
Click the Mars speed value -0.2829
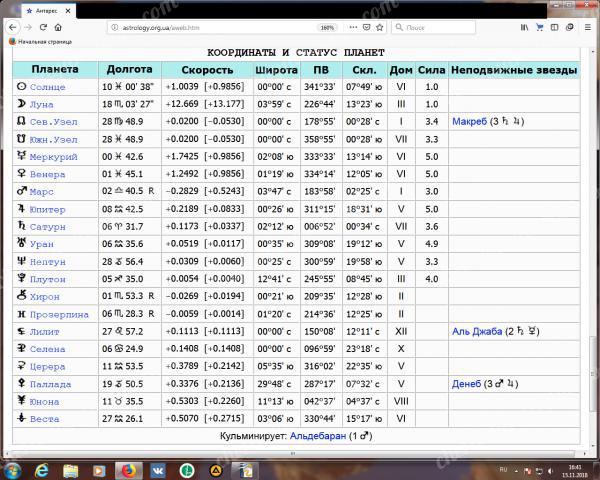182,191
